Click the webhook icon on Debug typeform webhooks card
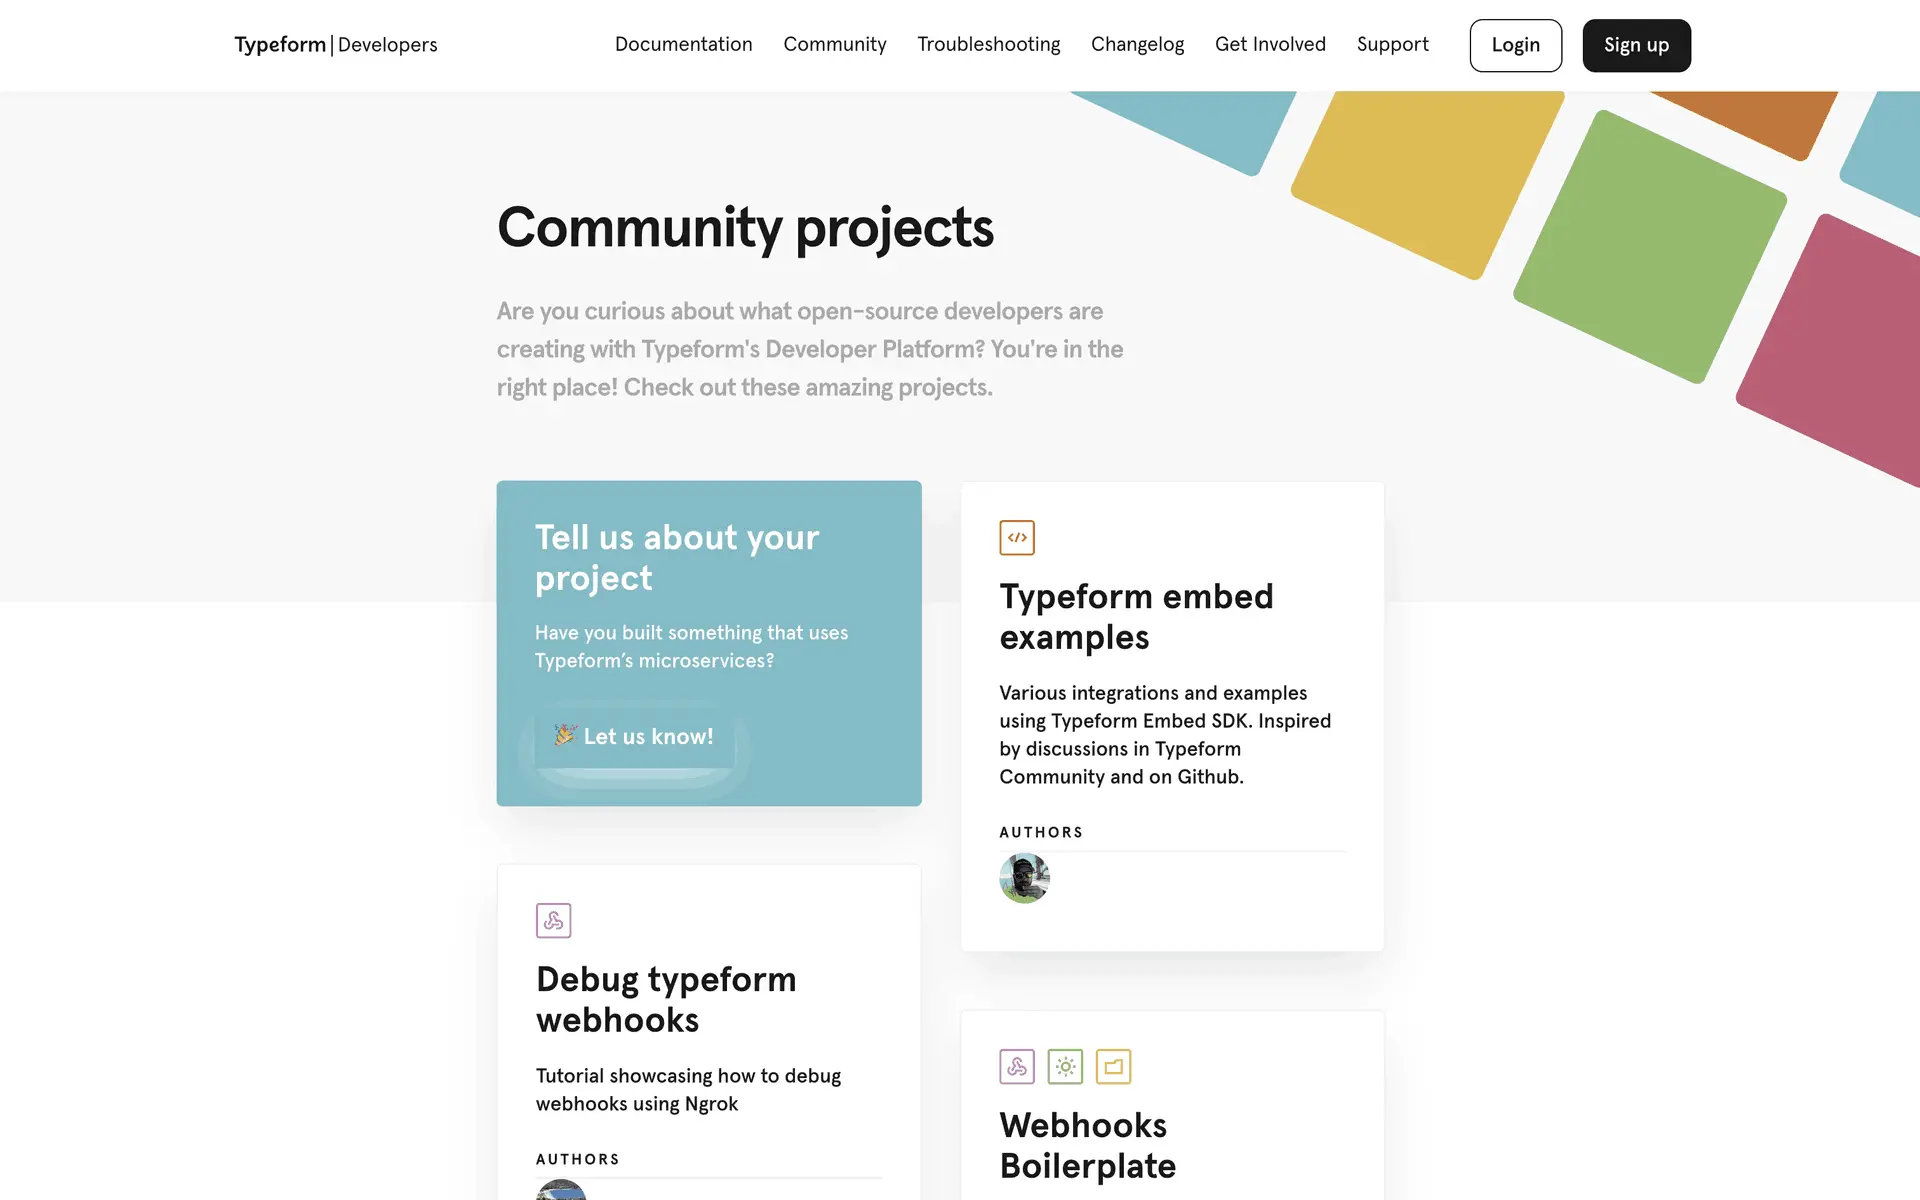This screenshot has width=1920, height=1200. point(553,921)
